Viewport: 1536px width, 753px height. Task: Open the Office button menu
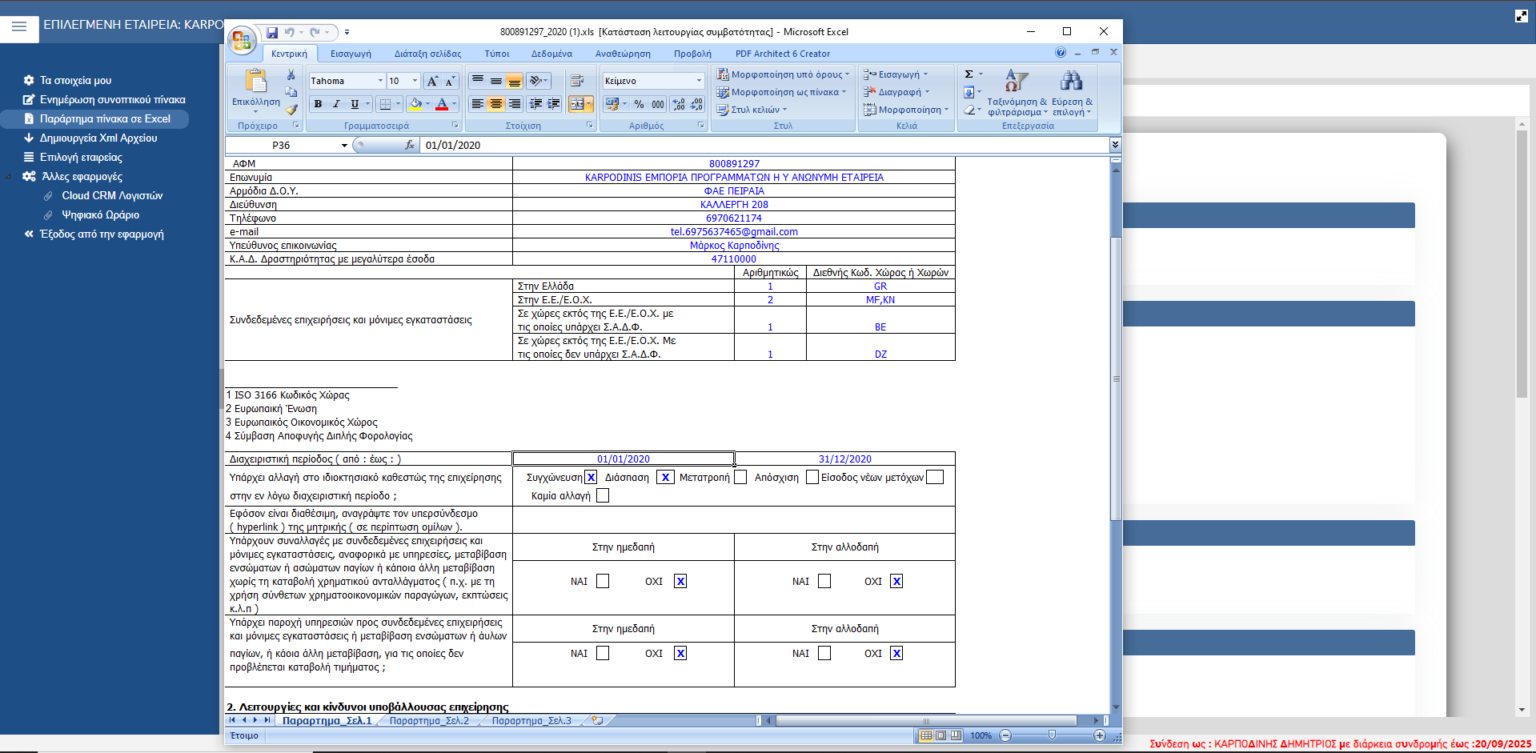click(243, 40)
